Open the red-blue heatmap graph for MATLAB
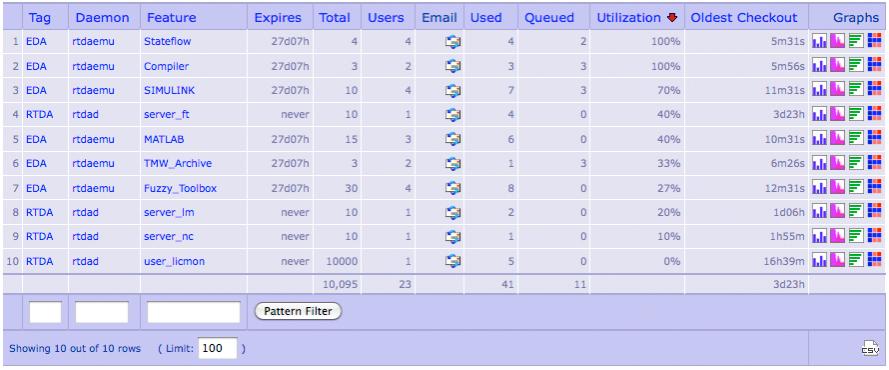The width and height of the screenshot is (889, 370). tap(874, 139)
